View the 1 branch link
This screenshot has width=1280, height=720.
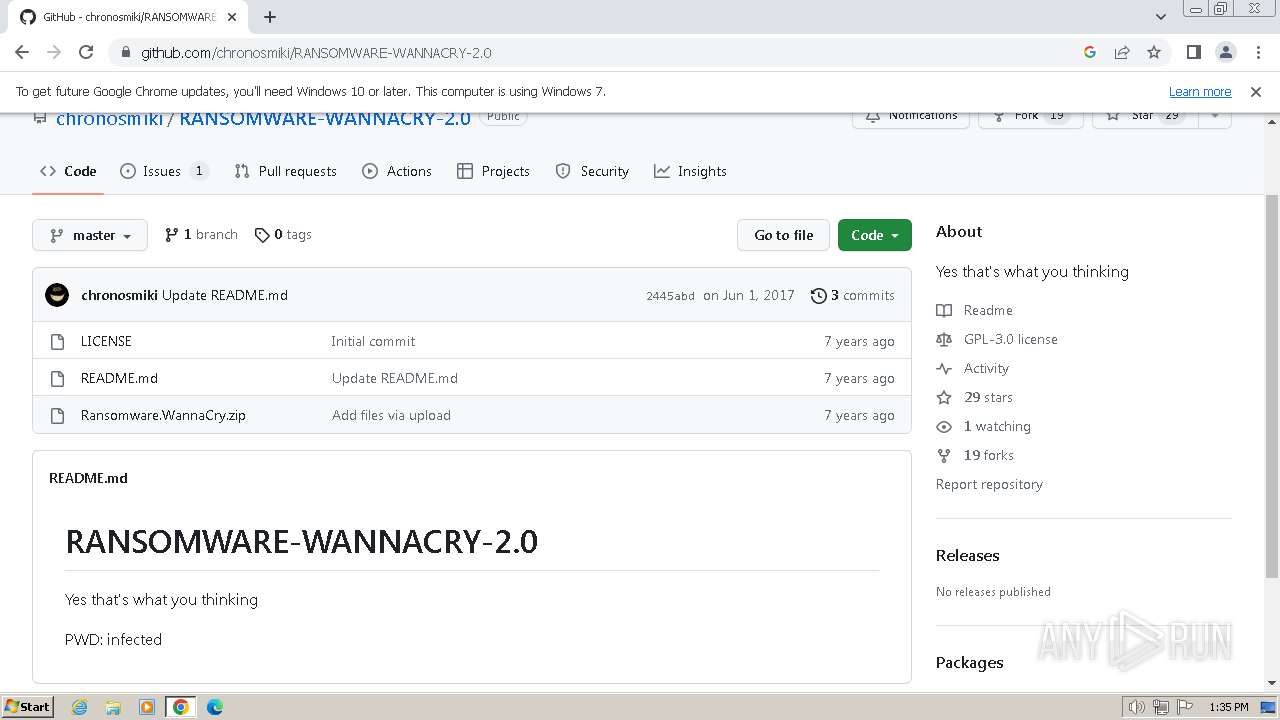pyautogui.click(x=201, y=234)
